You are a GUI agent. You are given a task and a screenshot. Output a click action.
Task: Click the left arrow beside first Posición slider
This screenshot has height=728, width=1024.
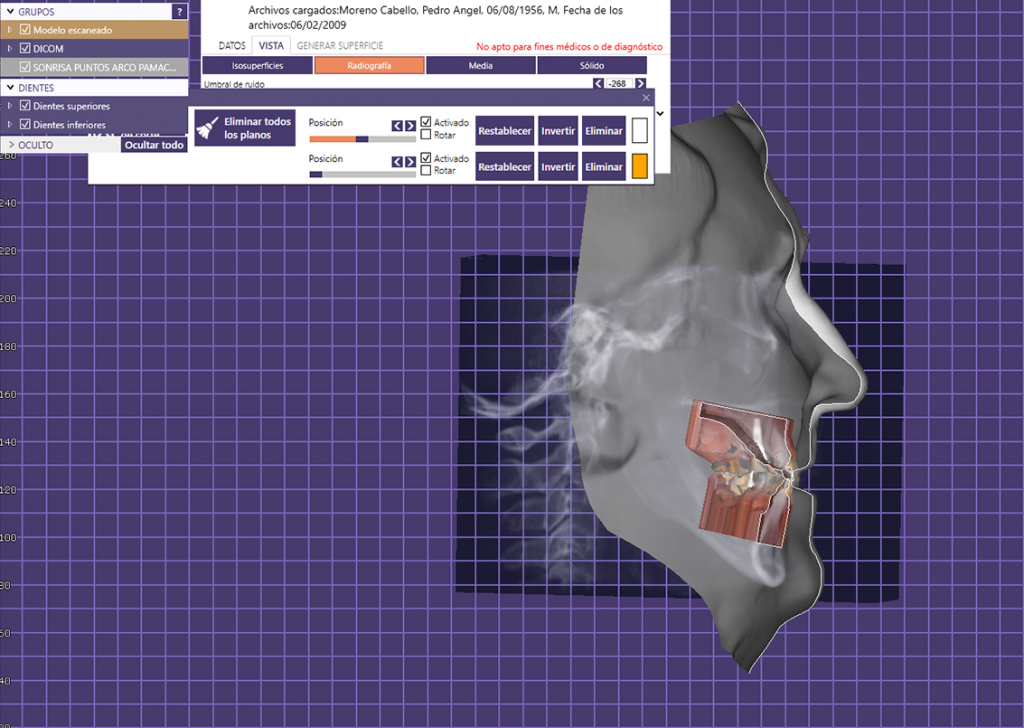pos(397,125)
